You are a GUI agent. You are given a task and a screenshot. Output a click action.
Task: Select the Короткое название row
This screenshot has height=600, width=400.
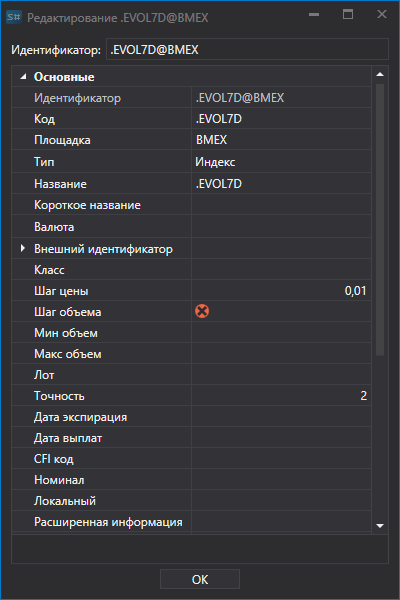(191, 205)
